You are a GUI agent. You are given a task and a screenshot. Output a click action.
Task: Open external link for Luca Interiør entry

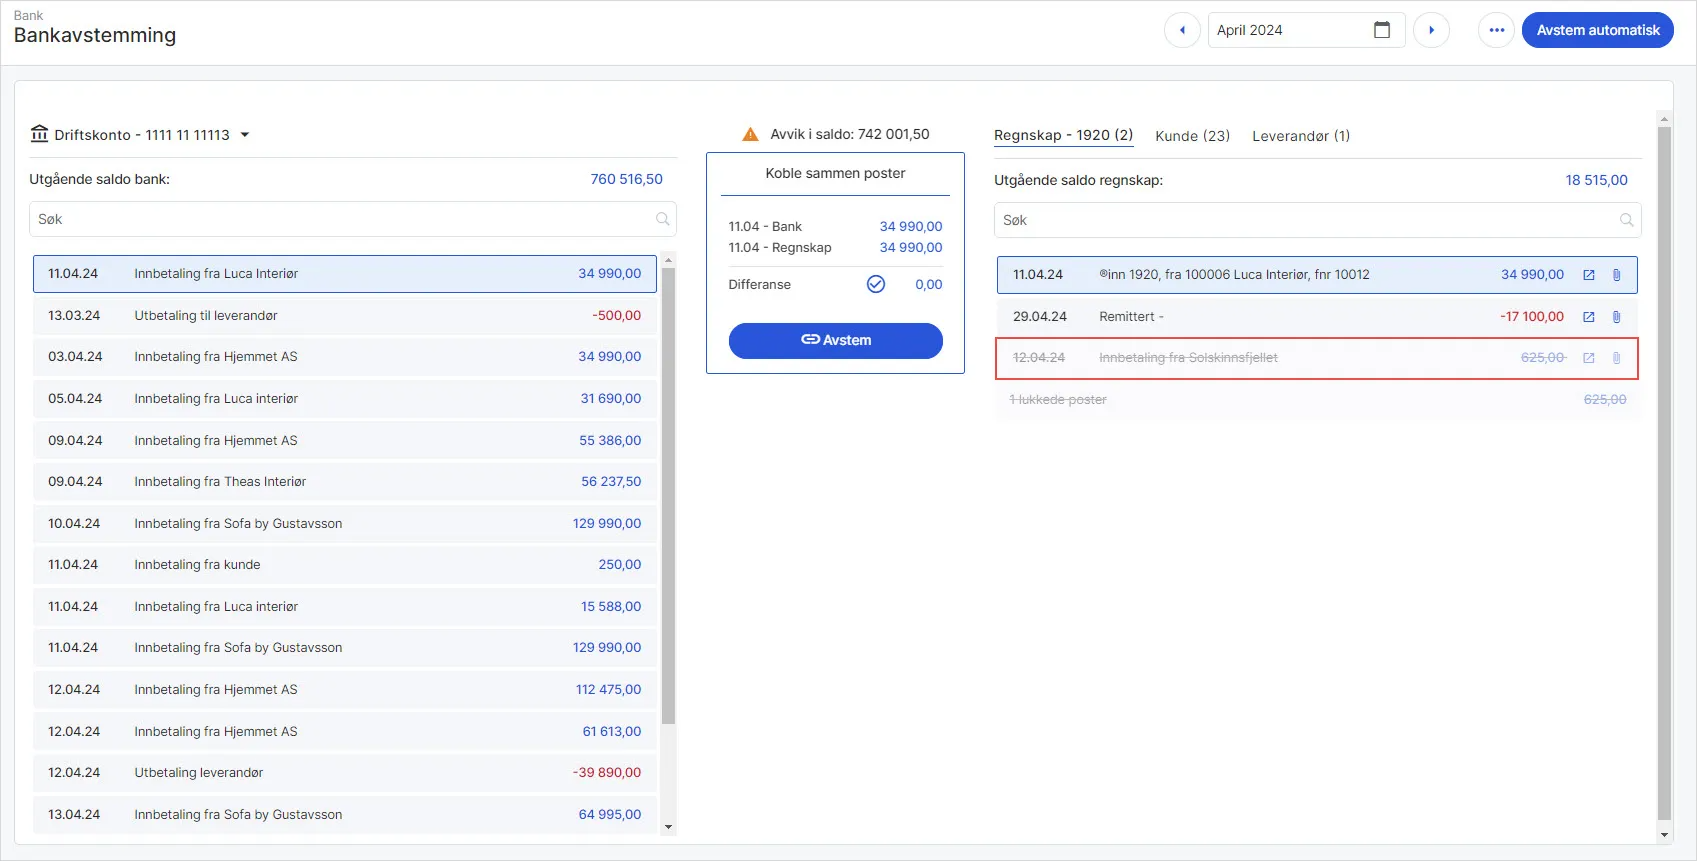(1589, 275)
